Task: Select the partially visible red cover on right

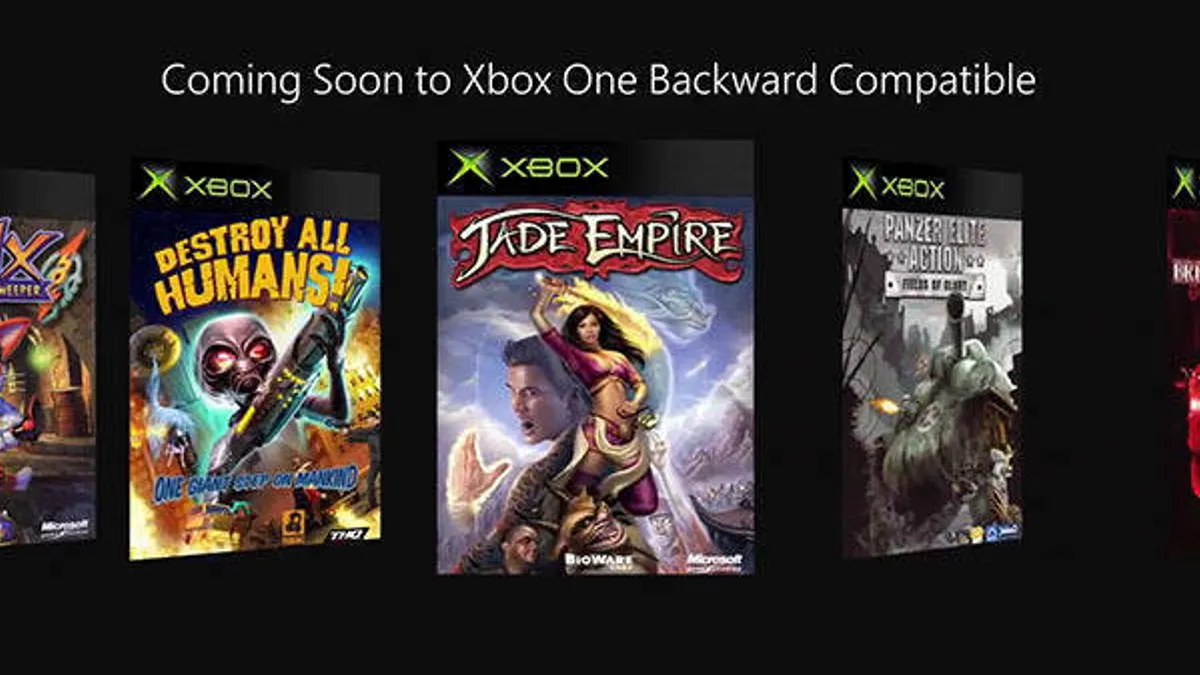Action: point(1184,356)
